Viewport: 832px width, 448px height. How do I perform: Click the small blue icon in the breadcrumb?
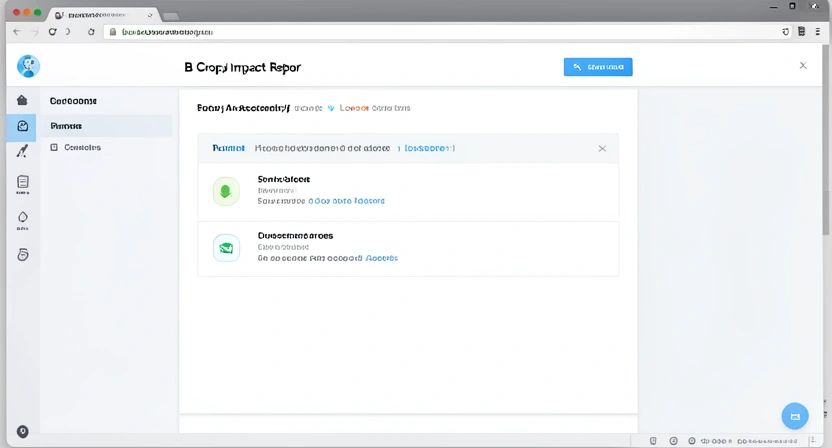(x=331, y=108)
